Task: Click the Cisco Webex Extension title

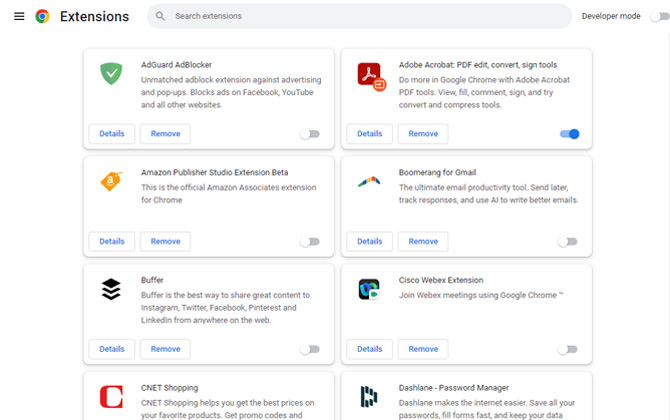Action: click(x=441, y=280)
